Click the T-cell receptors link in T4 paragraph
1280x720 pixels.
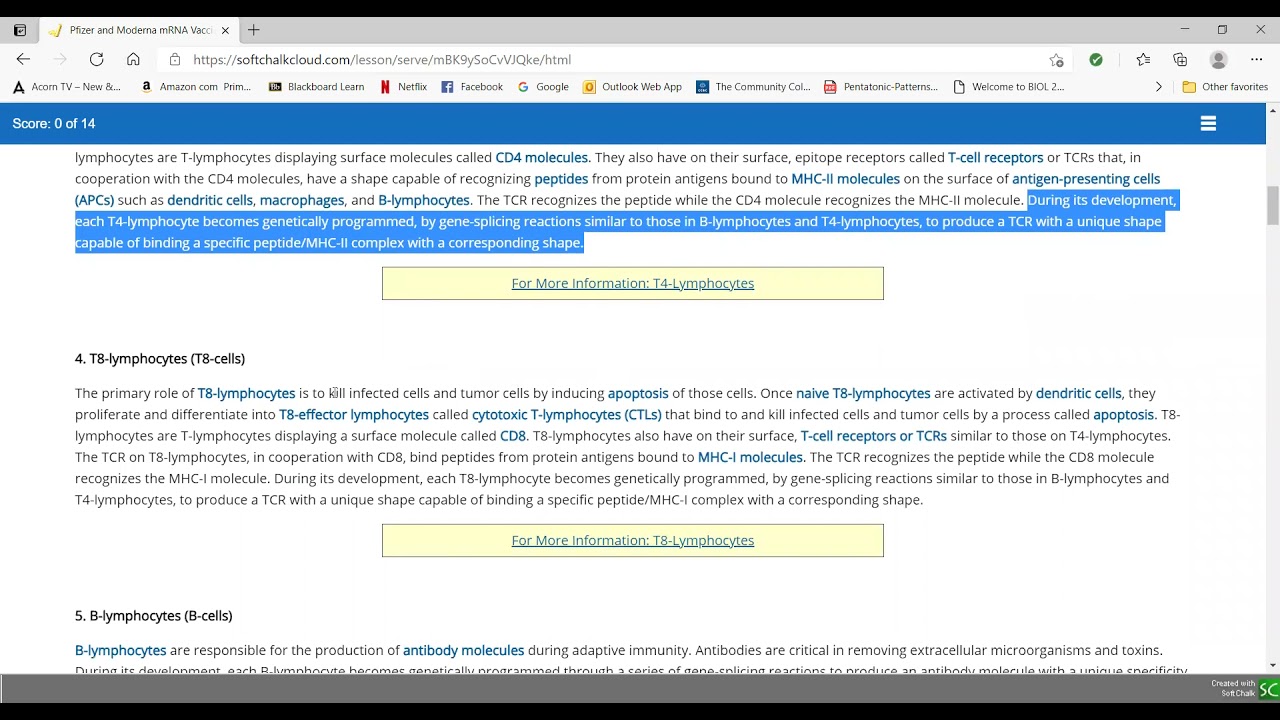(996, 157)
